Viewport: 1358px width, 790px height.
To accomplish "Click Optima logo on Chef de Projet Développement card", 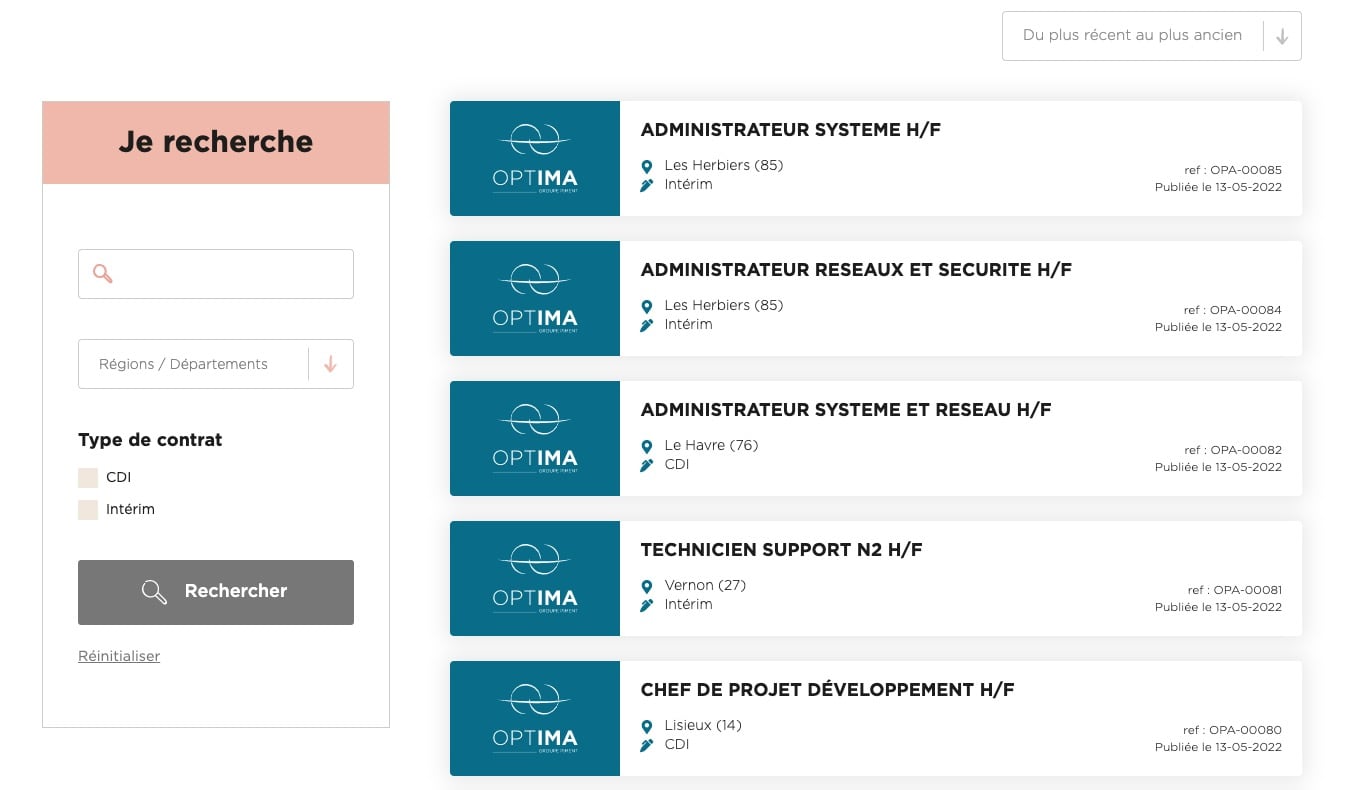I will 535,718.
